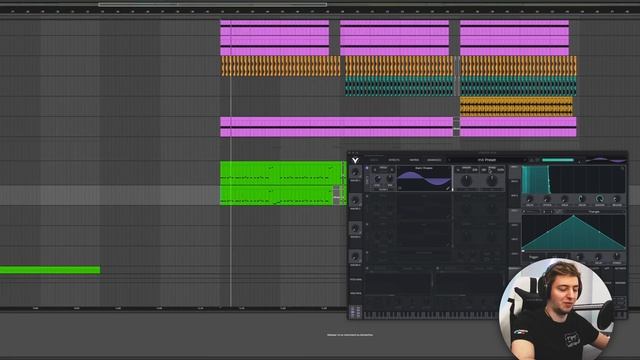Toggle Filter 1 on/off in Vital
This screenshot has width=640, height=360.
coord(367,269)
